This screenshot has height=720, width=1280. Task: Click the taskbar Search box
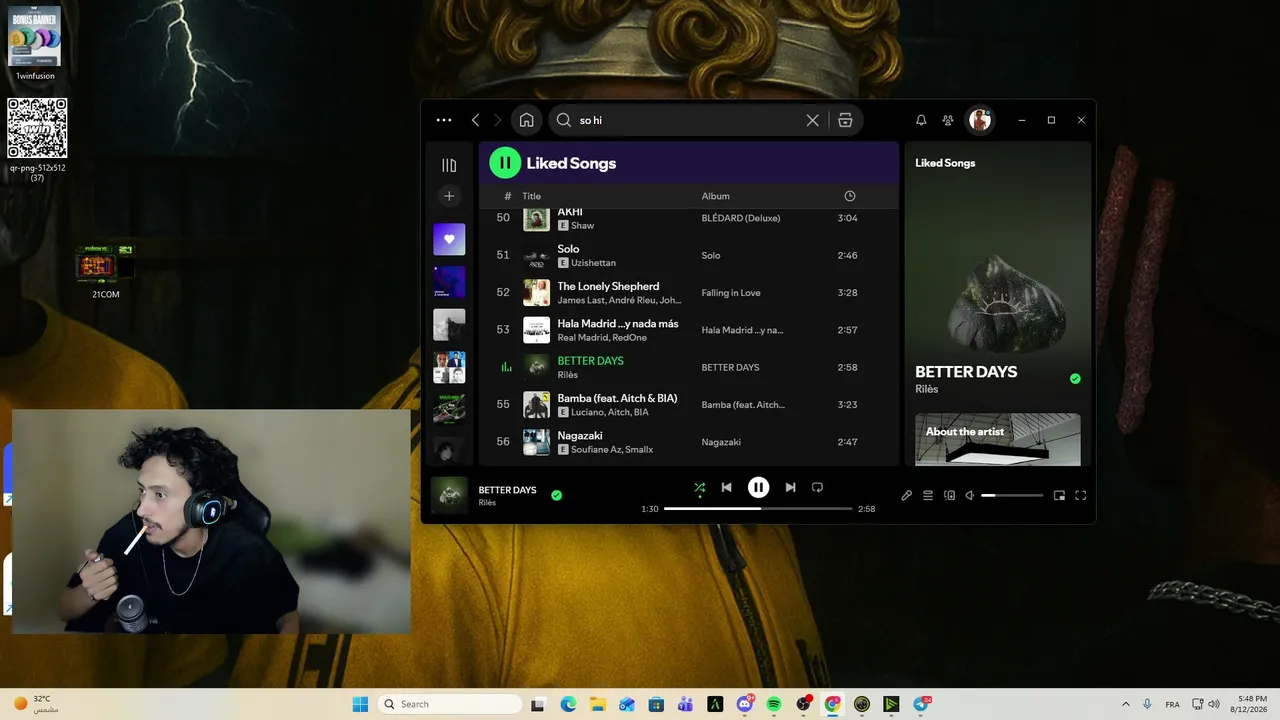coord(450,704)
